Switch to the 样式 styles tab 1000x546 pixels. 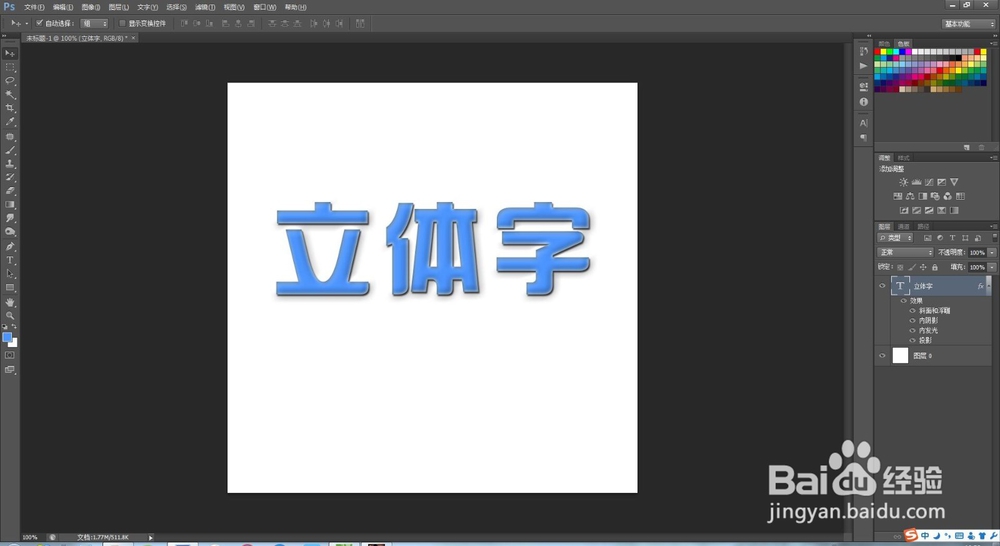(x=904, y=158)
